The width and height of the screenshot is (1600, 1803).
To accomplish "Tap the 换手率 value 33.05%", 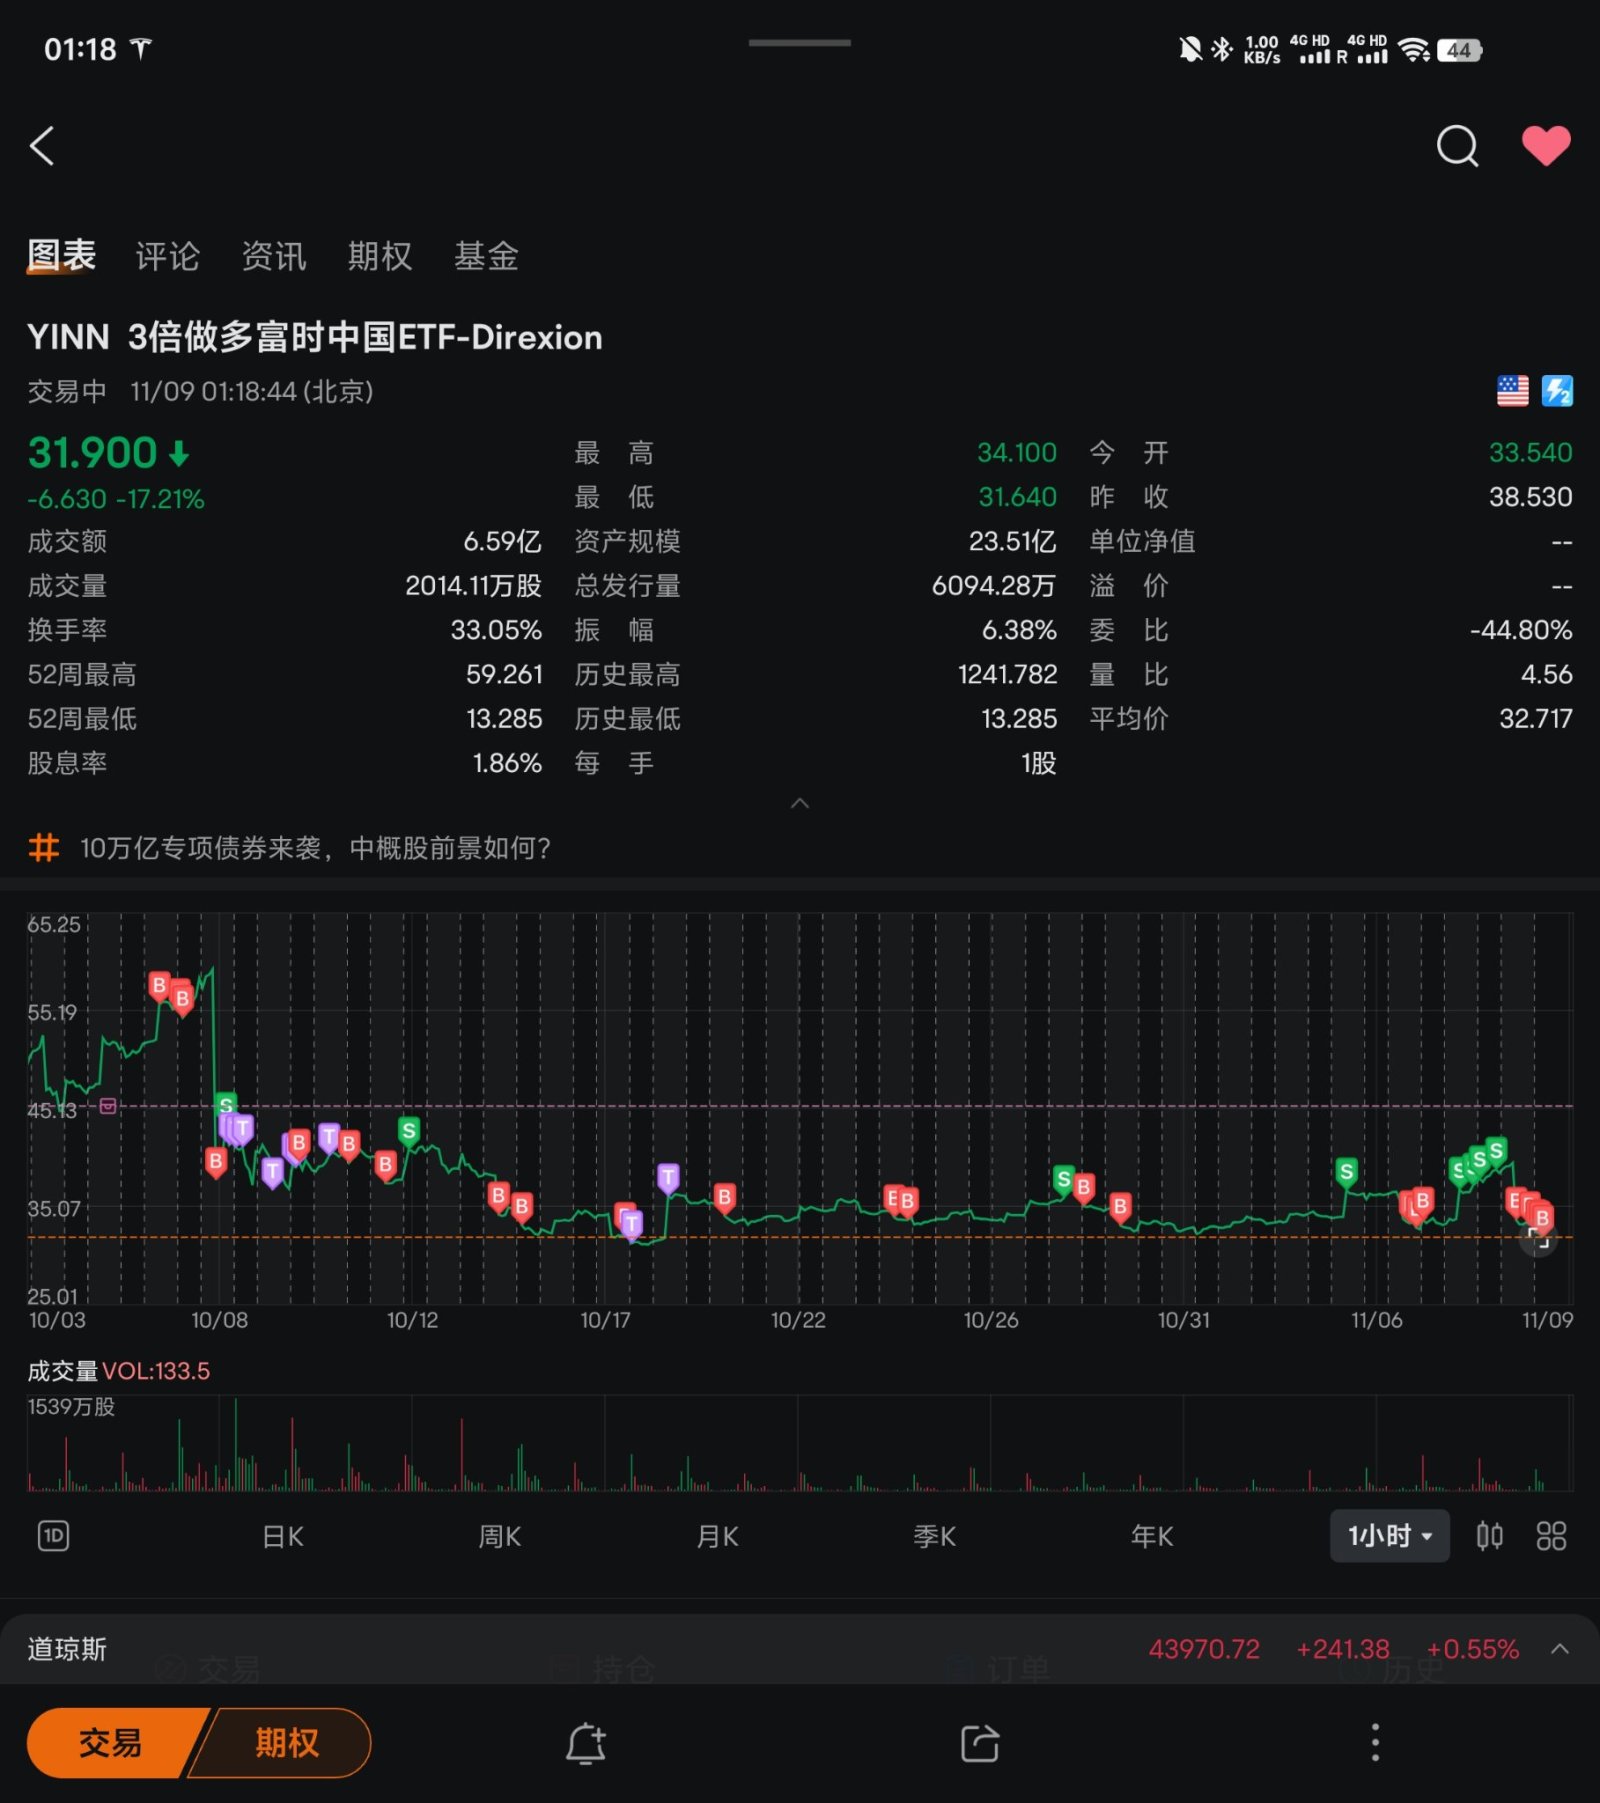I will pos(496,630).
